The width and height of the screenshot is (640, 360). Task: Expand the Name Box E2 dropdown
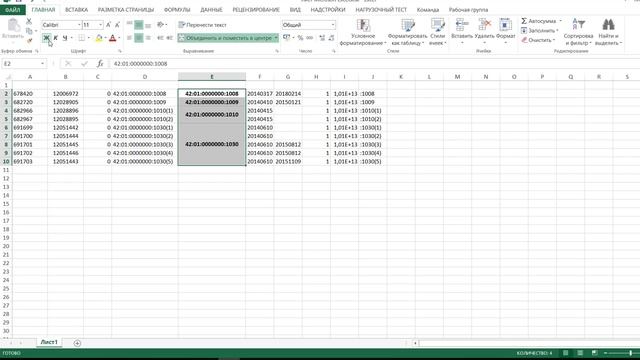tap(42, 64)
